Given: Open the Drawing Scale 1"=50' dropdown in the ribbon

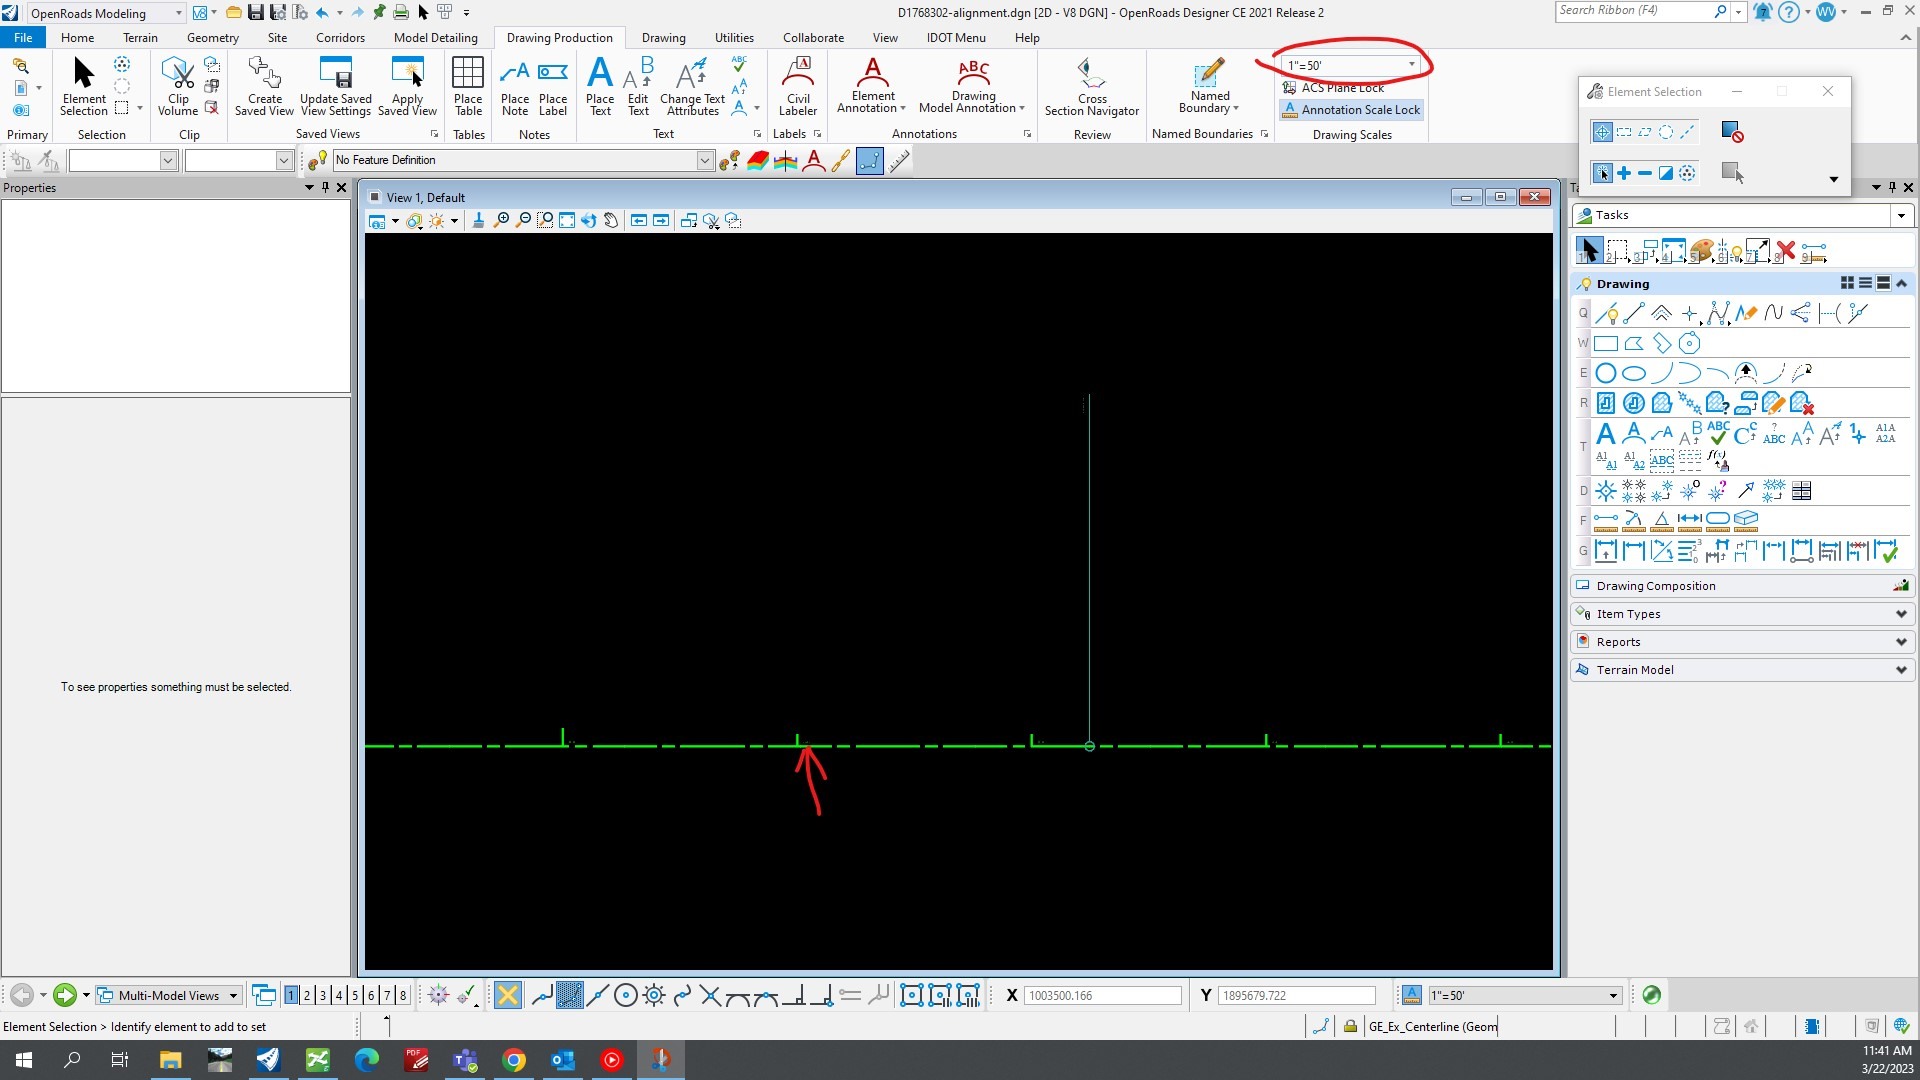Looking at the screenshot, I should (x=1412, y=65).
